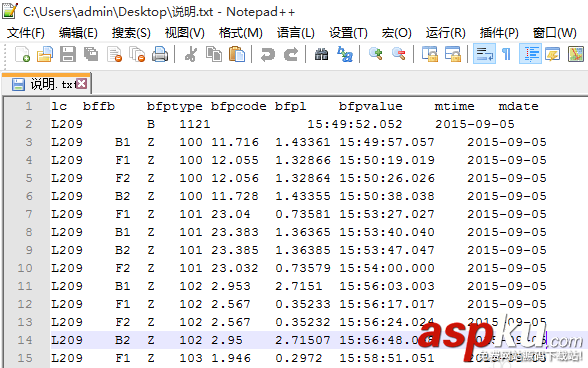Click line number 14 in margin

point(25,340)
